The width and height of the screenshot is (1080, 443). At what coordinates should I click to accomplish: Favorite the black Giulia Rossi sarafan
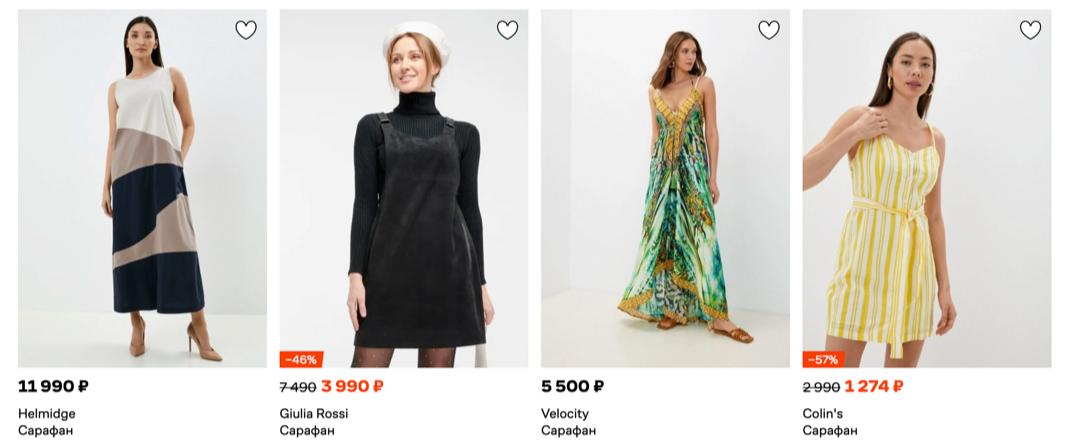click(x=507, y=30)
